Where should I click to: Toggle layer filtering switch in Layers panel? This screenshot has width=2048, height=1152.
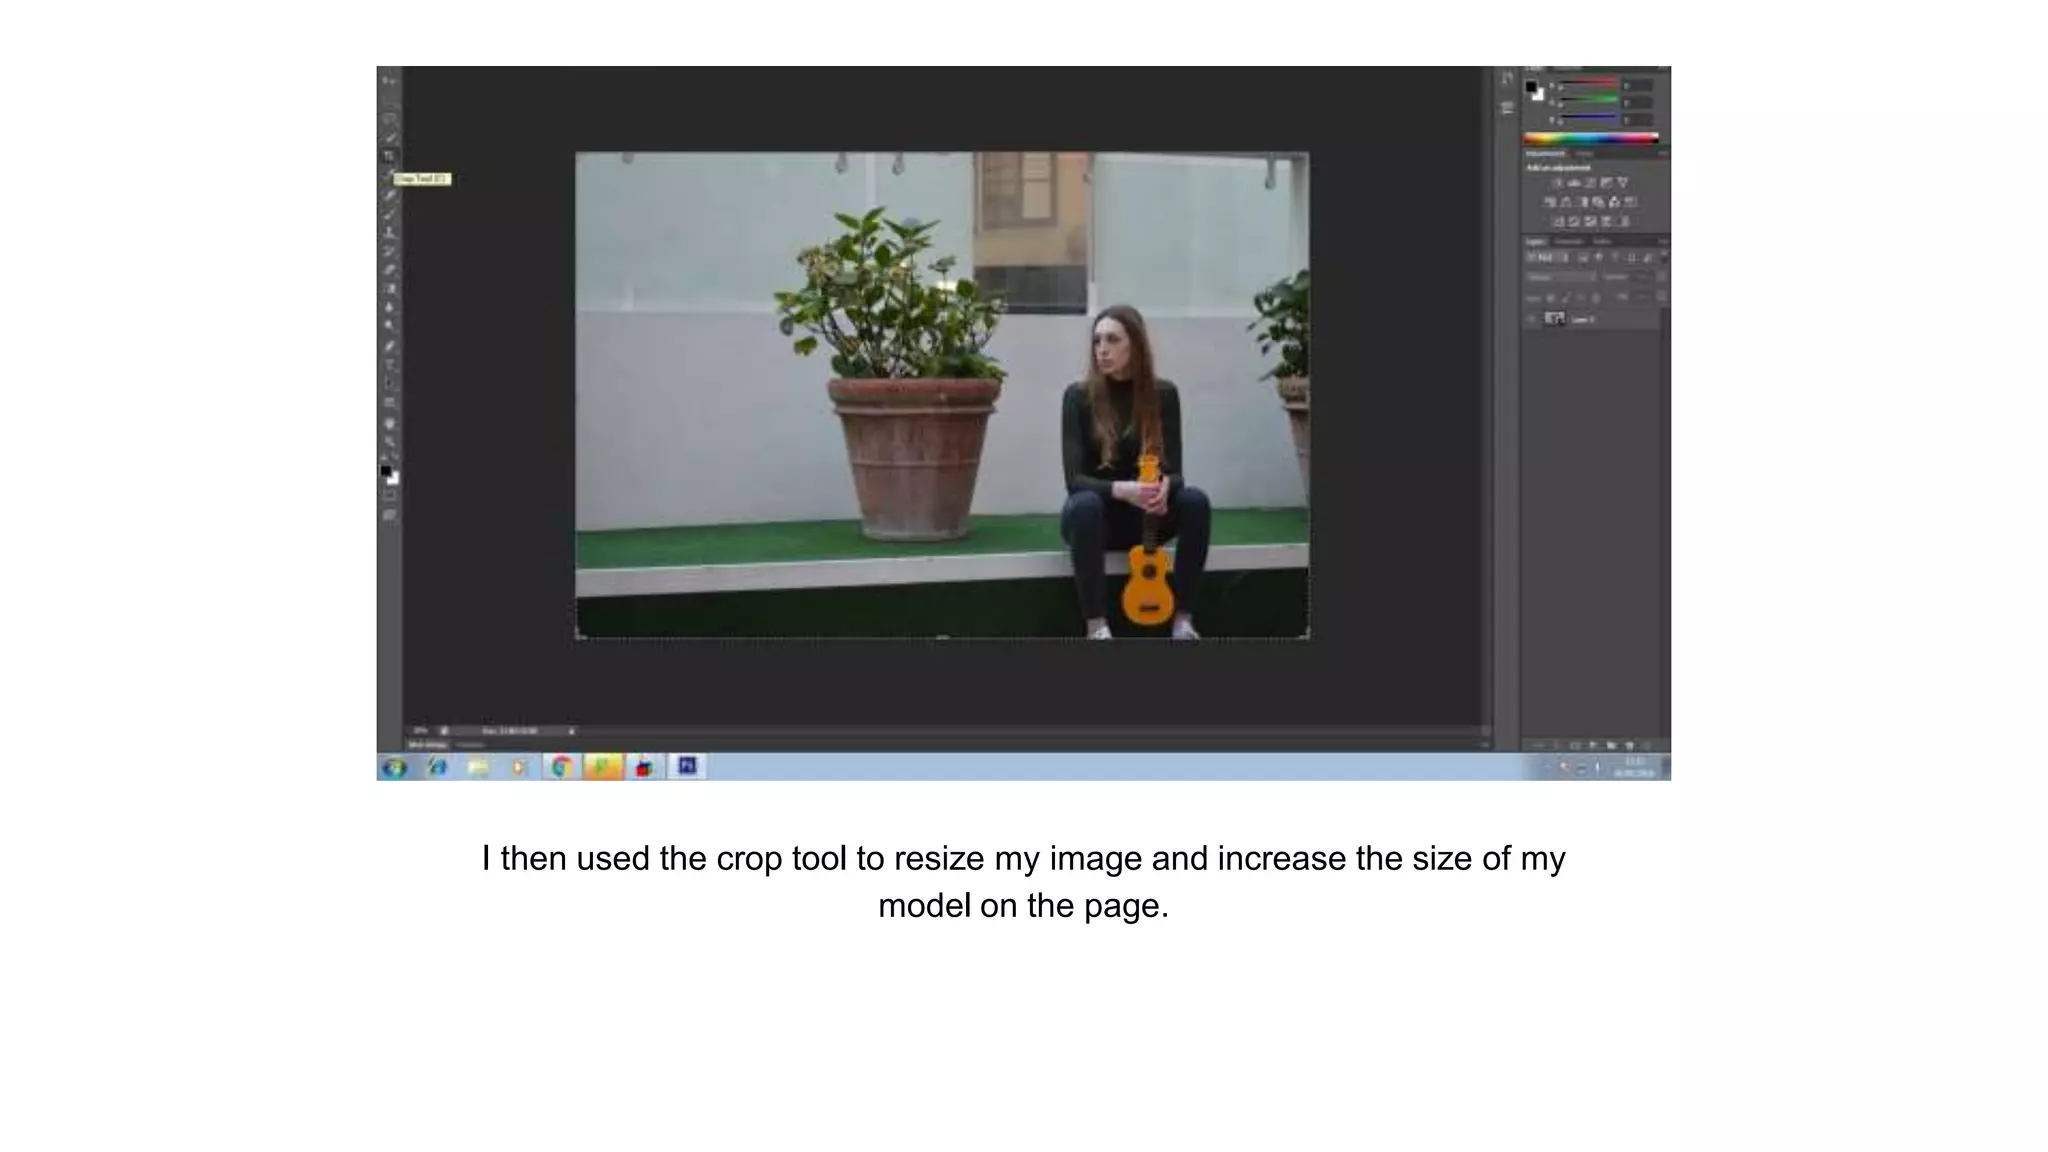click(1663, 255)
